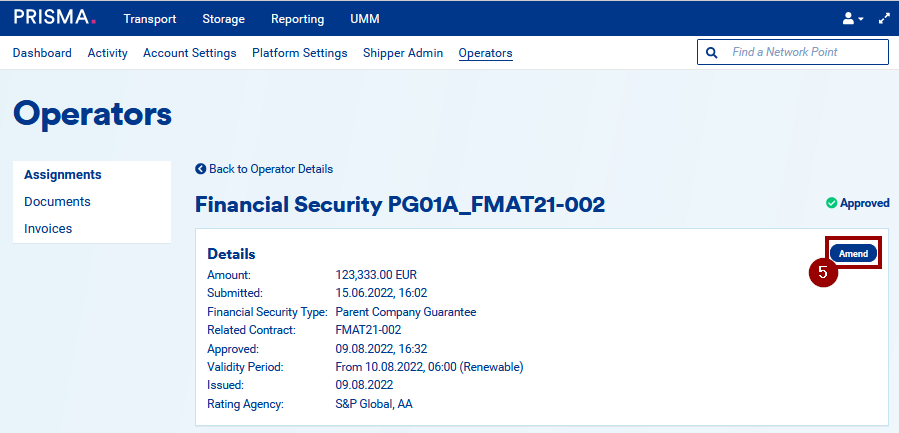This screenshot has width=899, height=433.
Task: Open Documents in the sidebar
Action: pyautogui.click(x=57, y=201)
